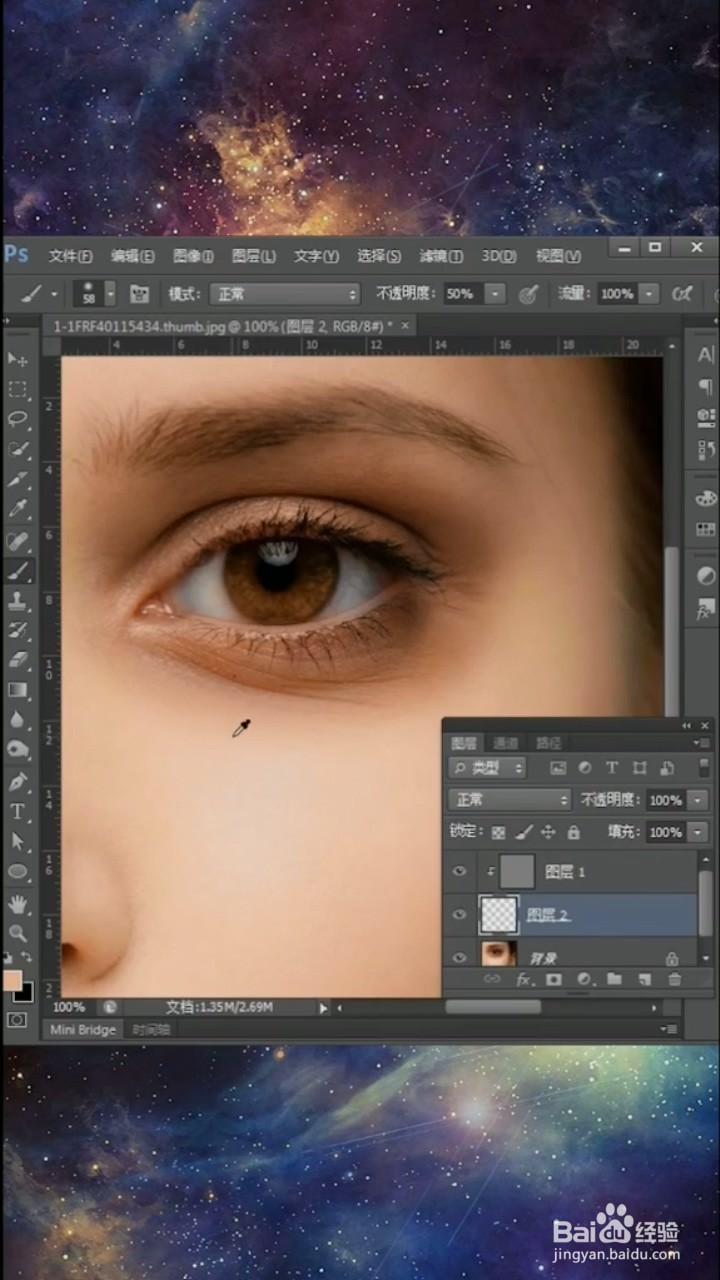
Task: Open the 图像(I) menu
Action: tap(193, 256)
